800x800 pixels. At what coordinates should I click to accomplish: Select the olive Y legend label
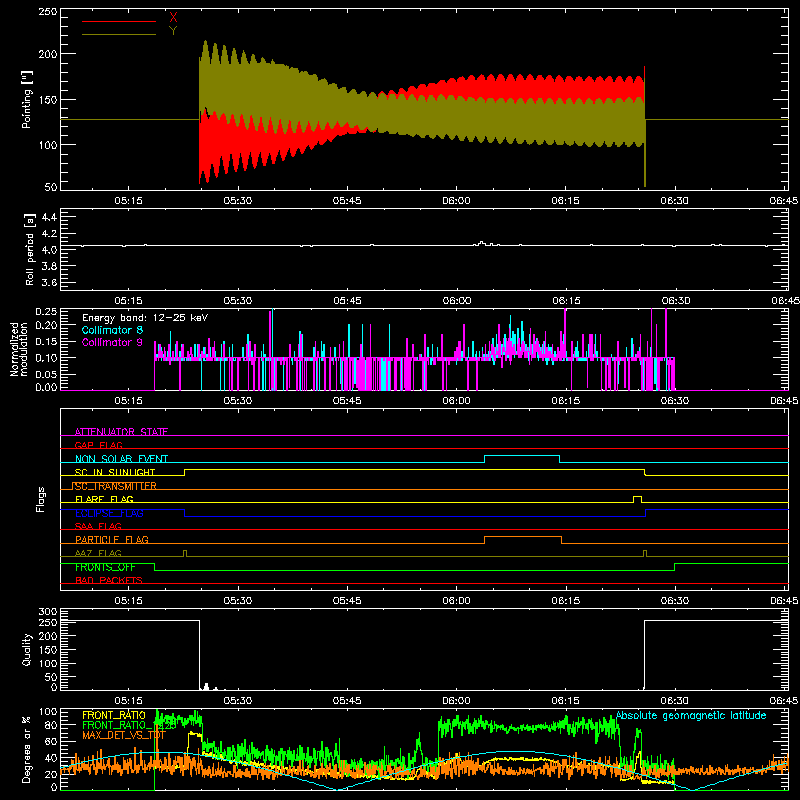click(x=173, y=31)
